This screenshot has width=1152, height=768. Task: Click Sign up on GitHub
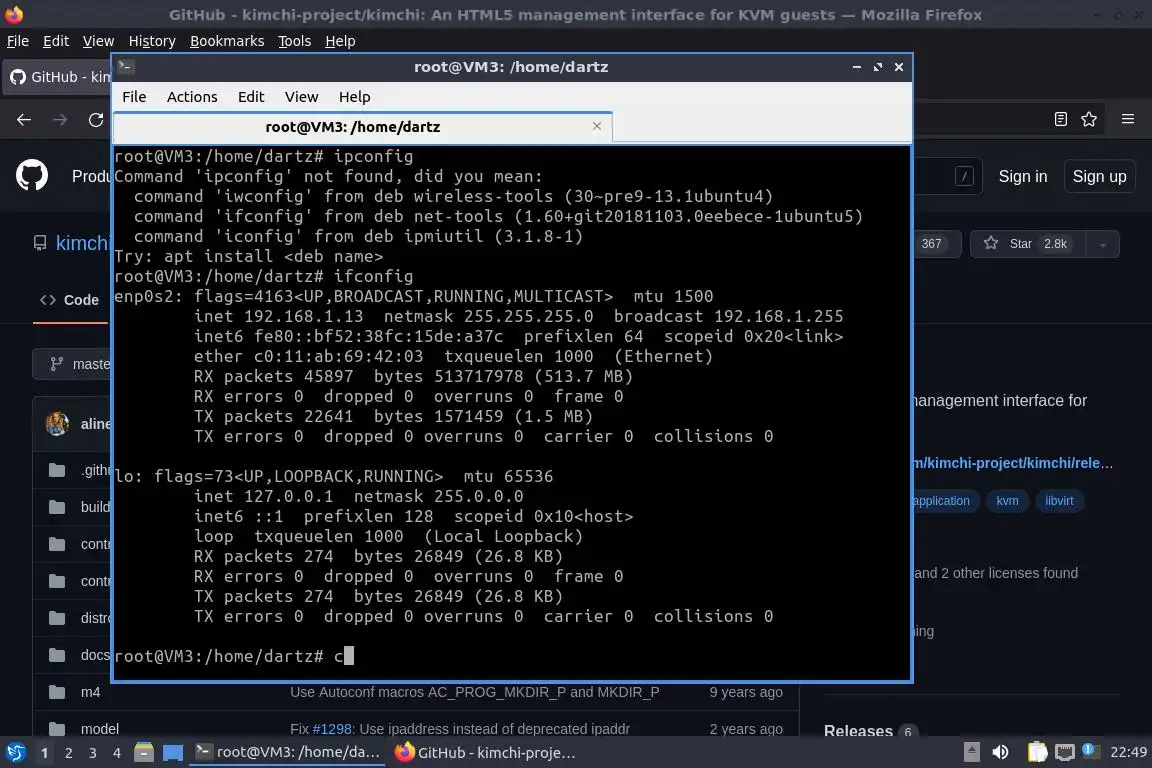point(1099,176)
